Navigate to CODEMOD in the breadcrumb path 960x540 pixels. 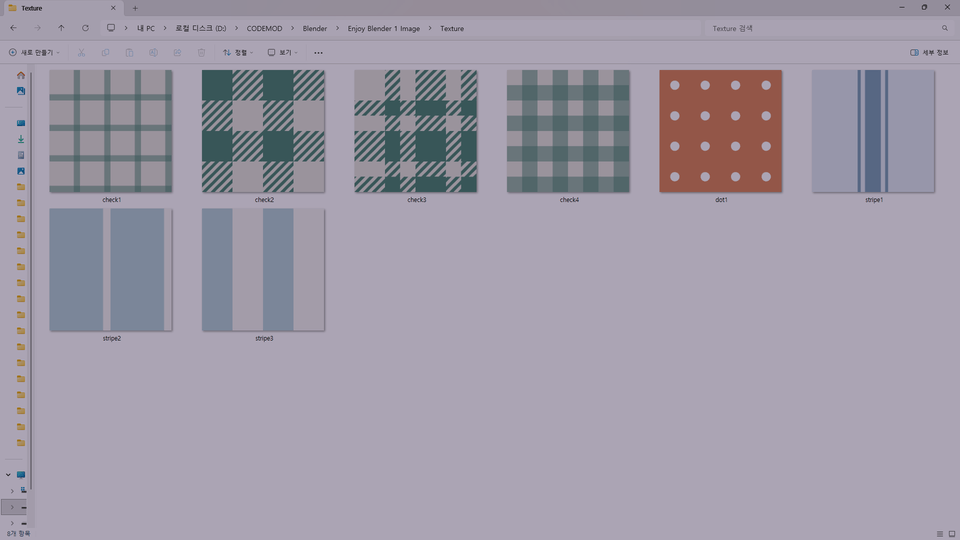264,28
